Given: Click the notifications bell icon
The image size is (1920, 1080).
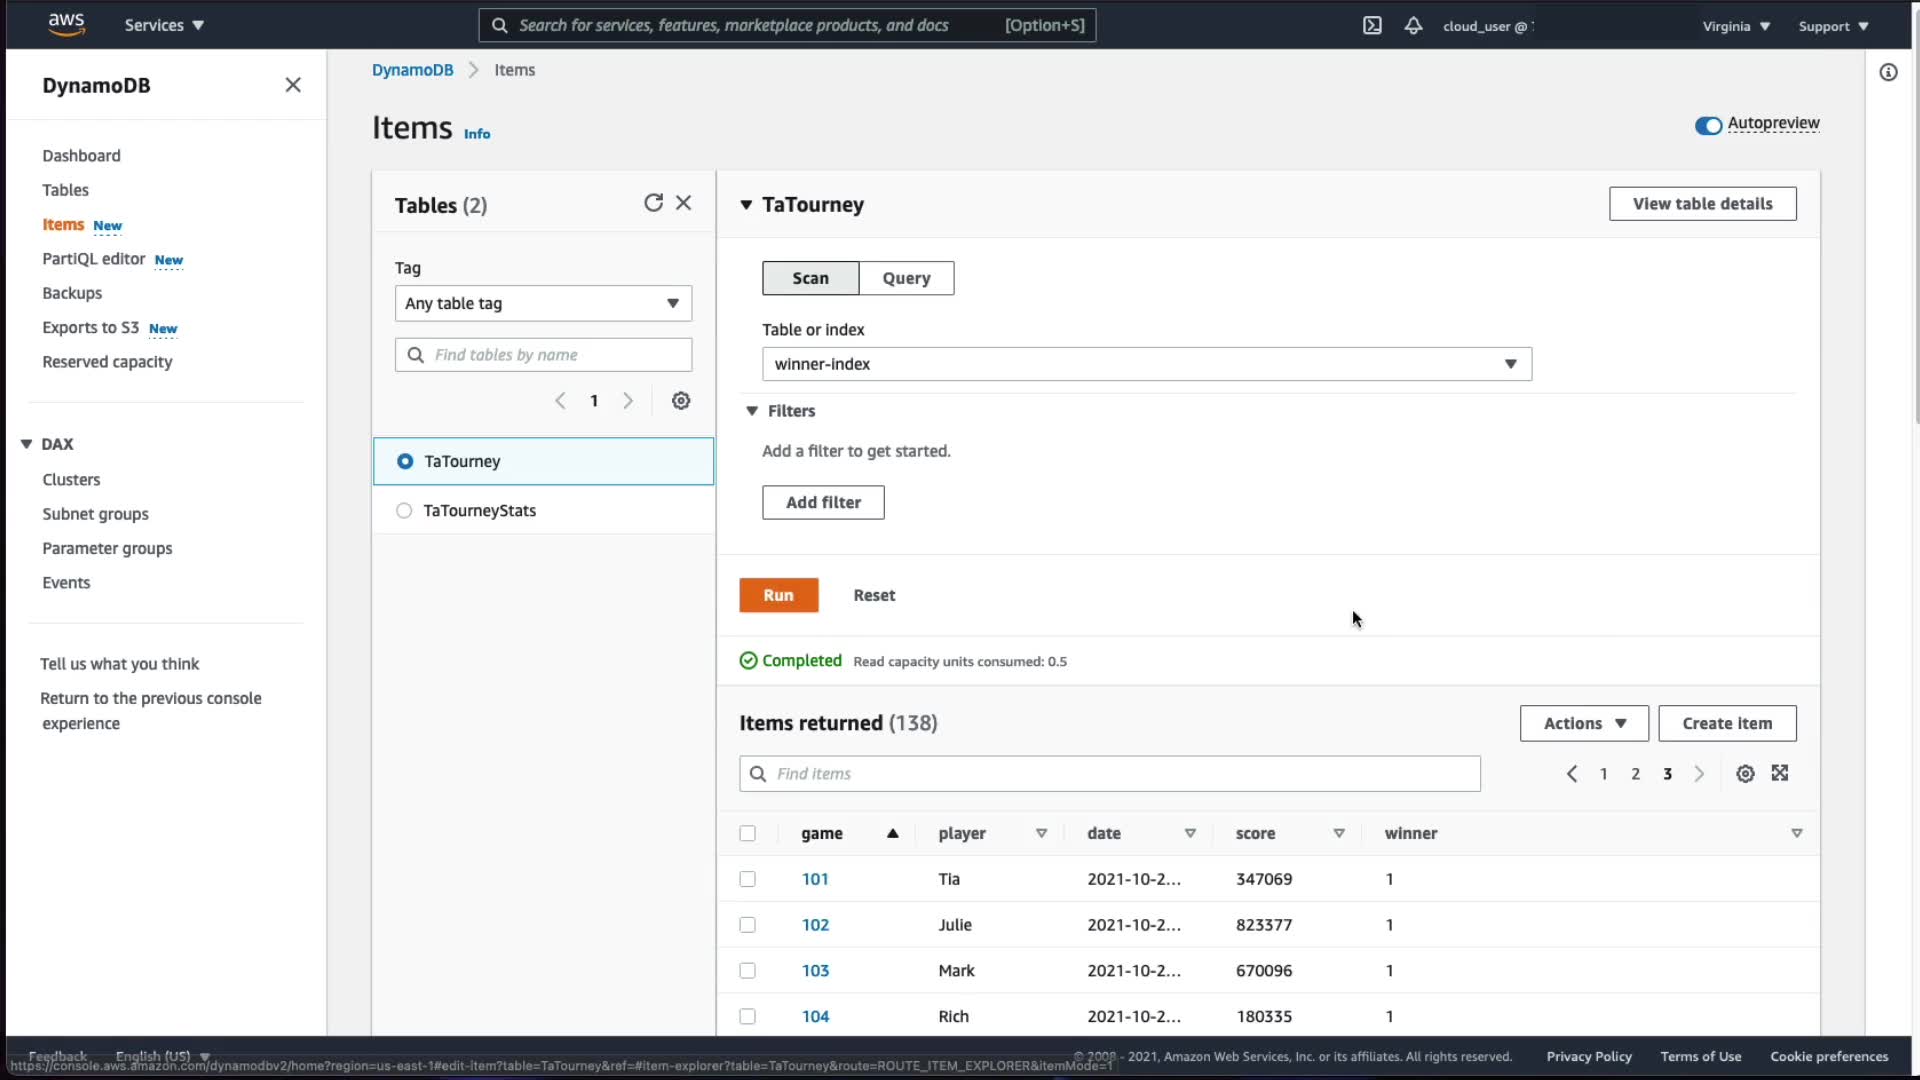Looking at the screenshot, I should (1413, 26).
